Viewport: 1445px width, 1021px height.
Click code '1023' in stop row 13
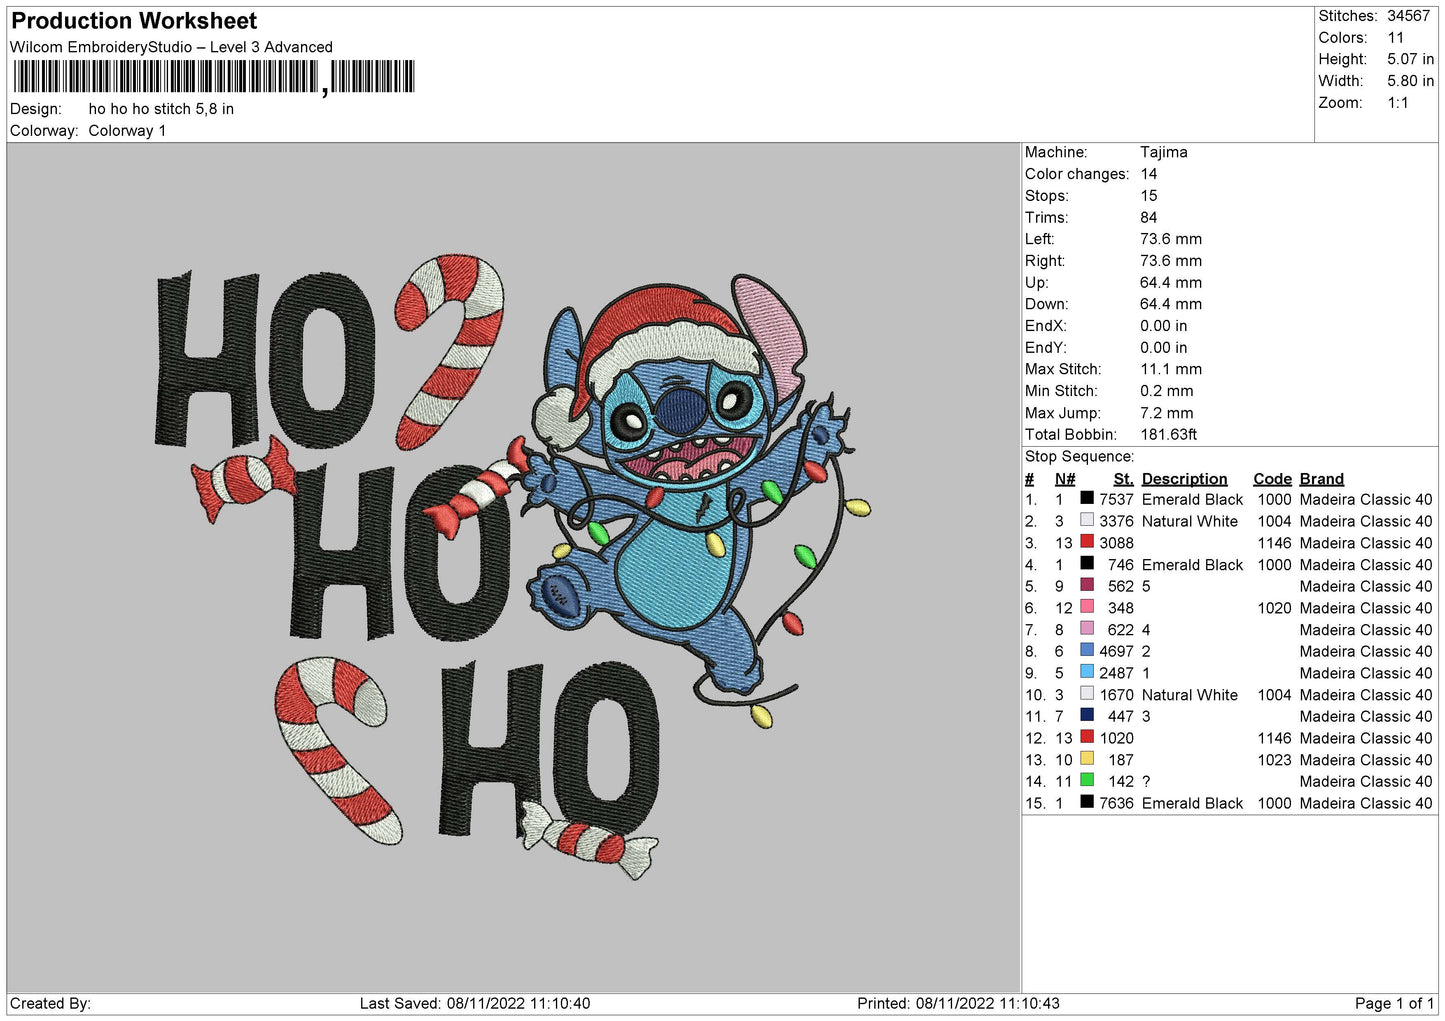coord(1275,761)
